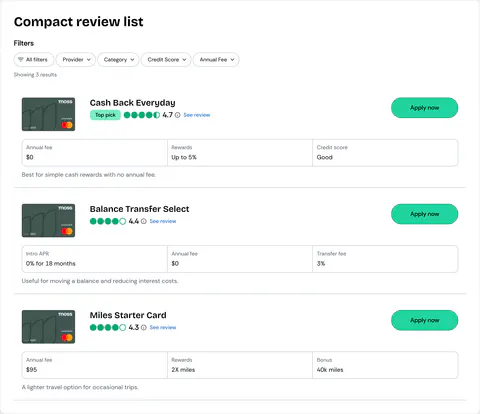
Task: Expand the Category filter dropdown
Action: [118, 60]
